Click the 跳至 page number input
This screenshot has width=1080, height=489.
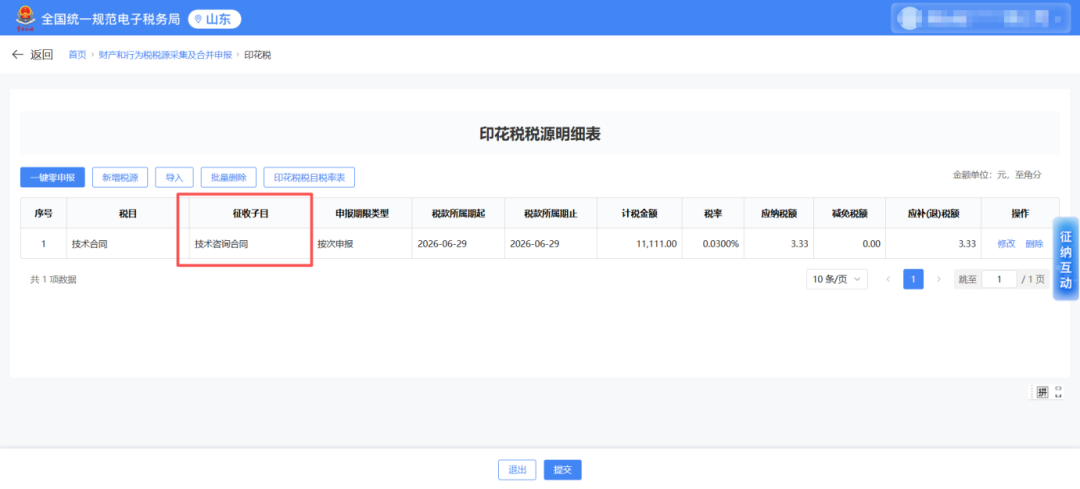[x=999, y=279]
